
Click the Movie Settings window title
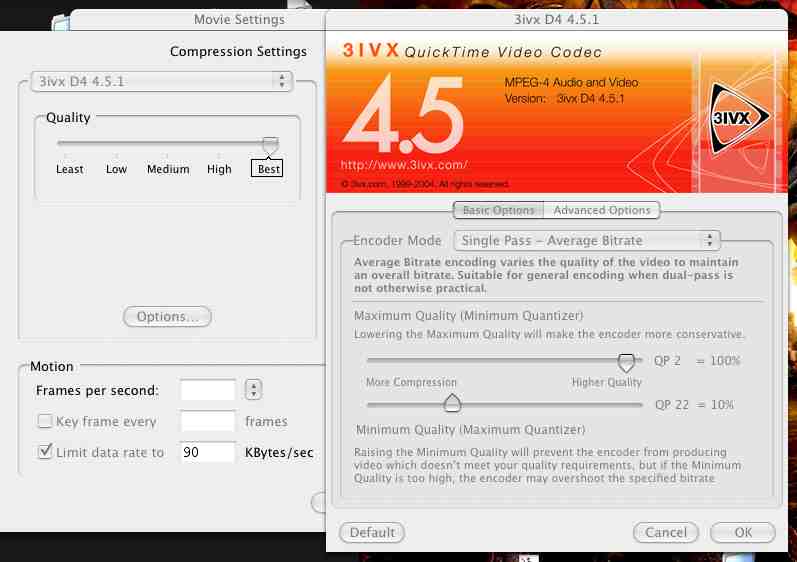pos(239,19)
